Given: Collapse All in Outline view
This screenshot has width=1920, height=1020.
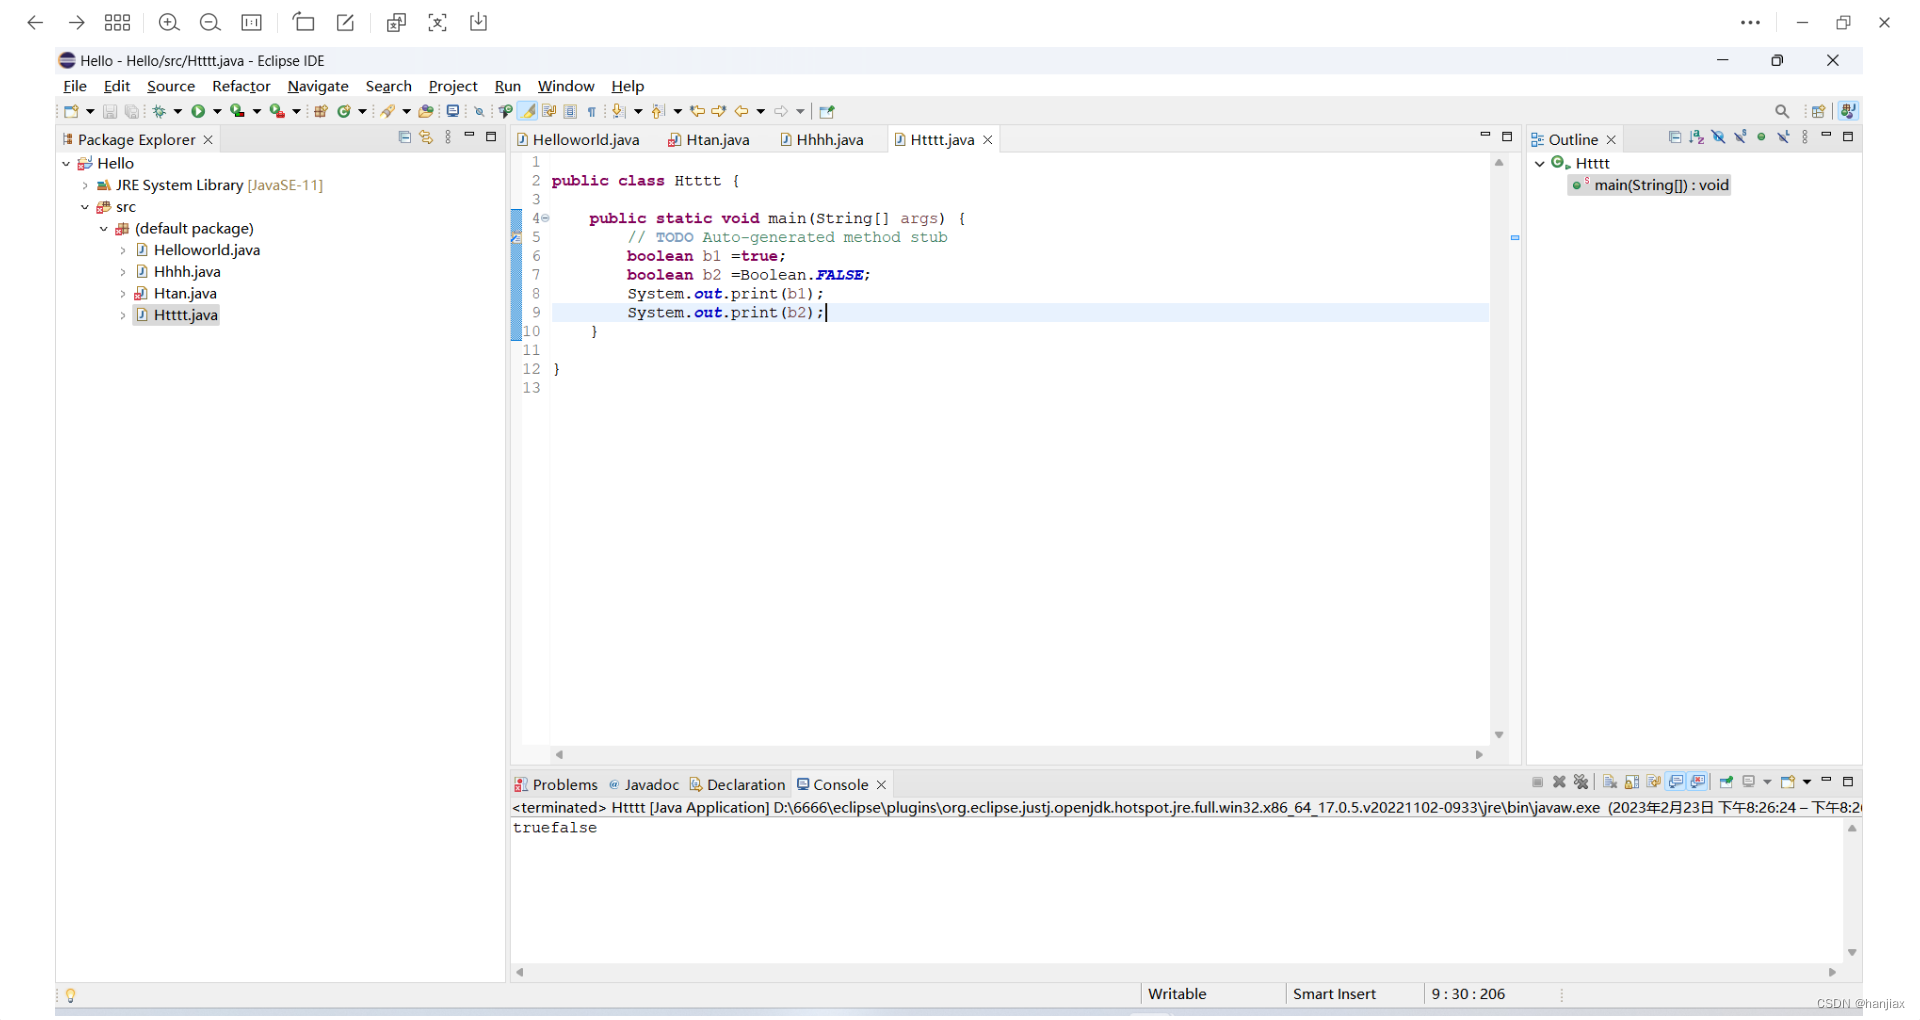Looking at the screenshot, I should [x=1675, y=137].
